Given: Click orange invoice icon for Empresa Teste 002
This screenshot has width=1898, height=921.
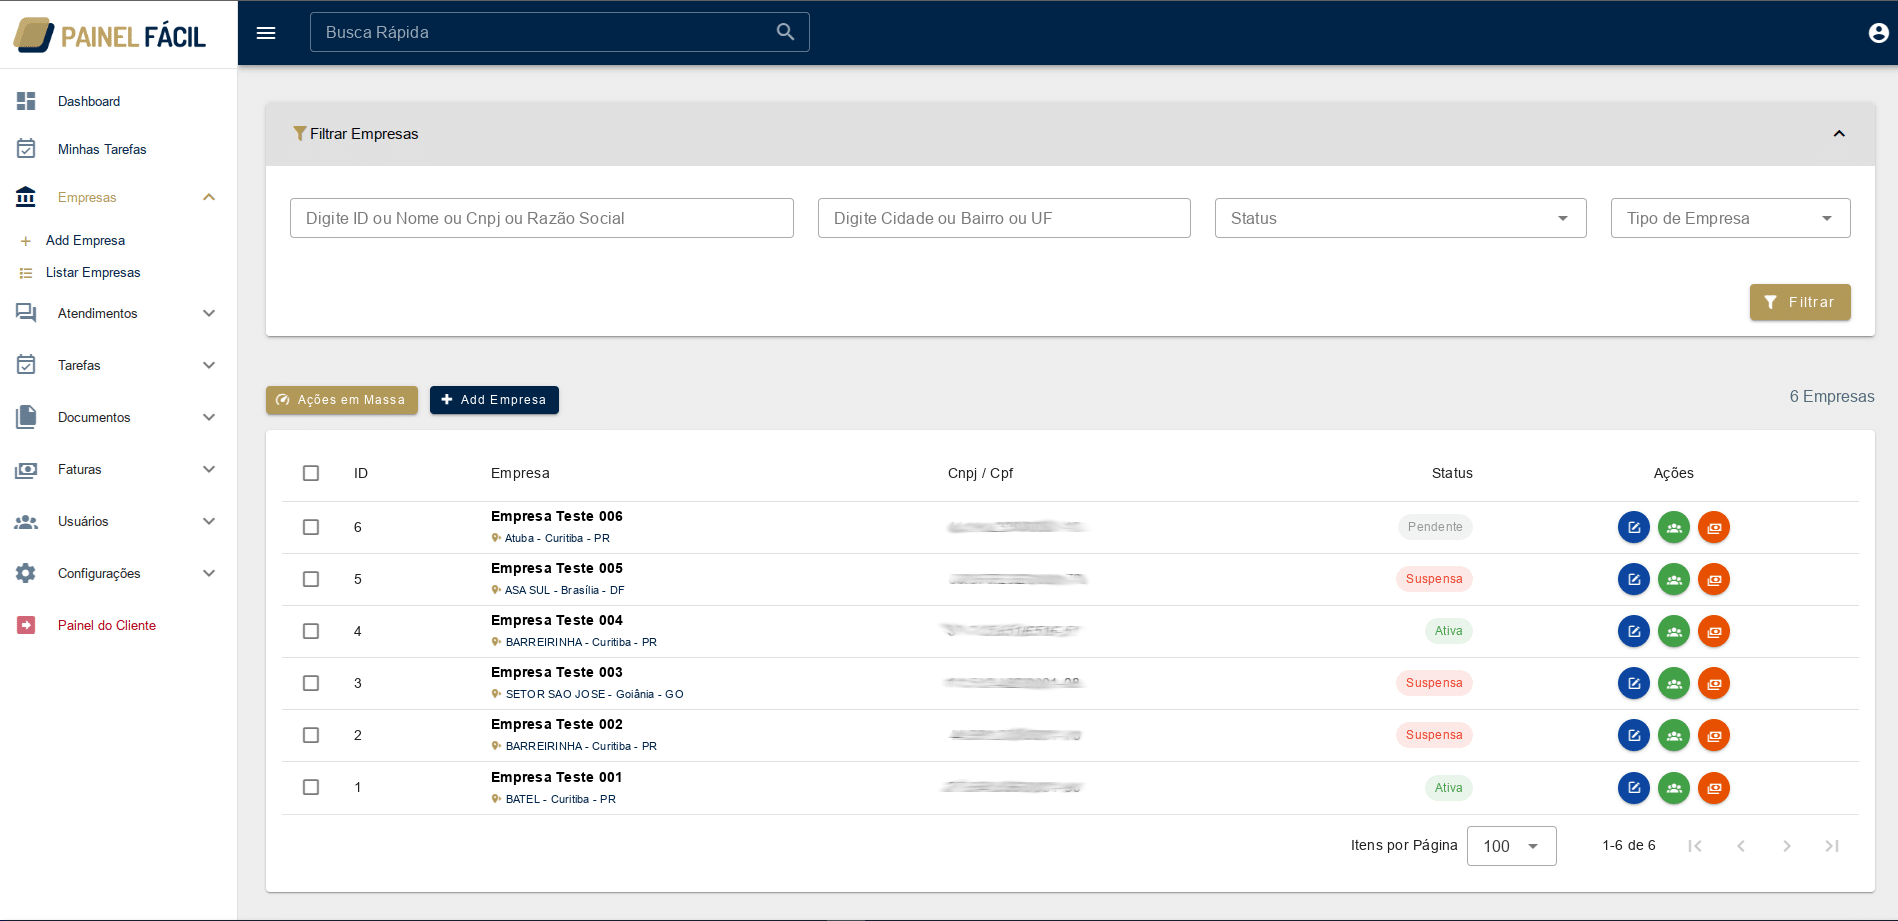Looking at the screenshot, I should [1713, 735].
